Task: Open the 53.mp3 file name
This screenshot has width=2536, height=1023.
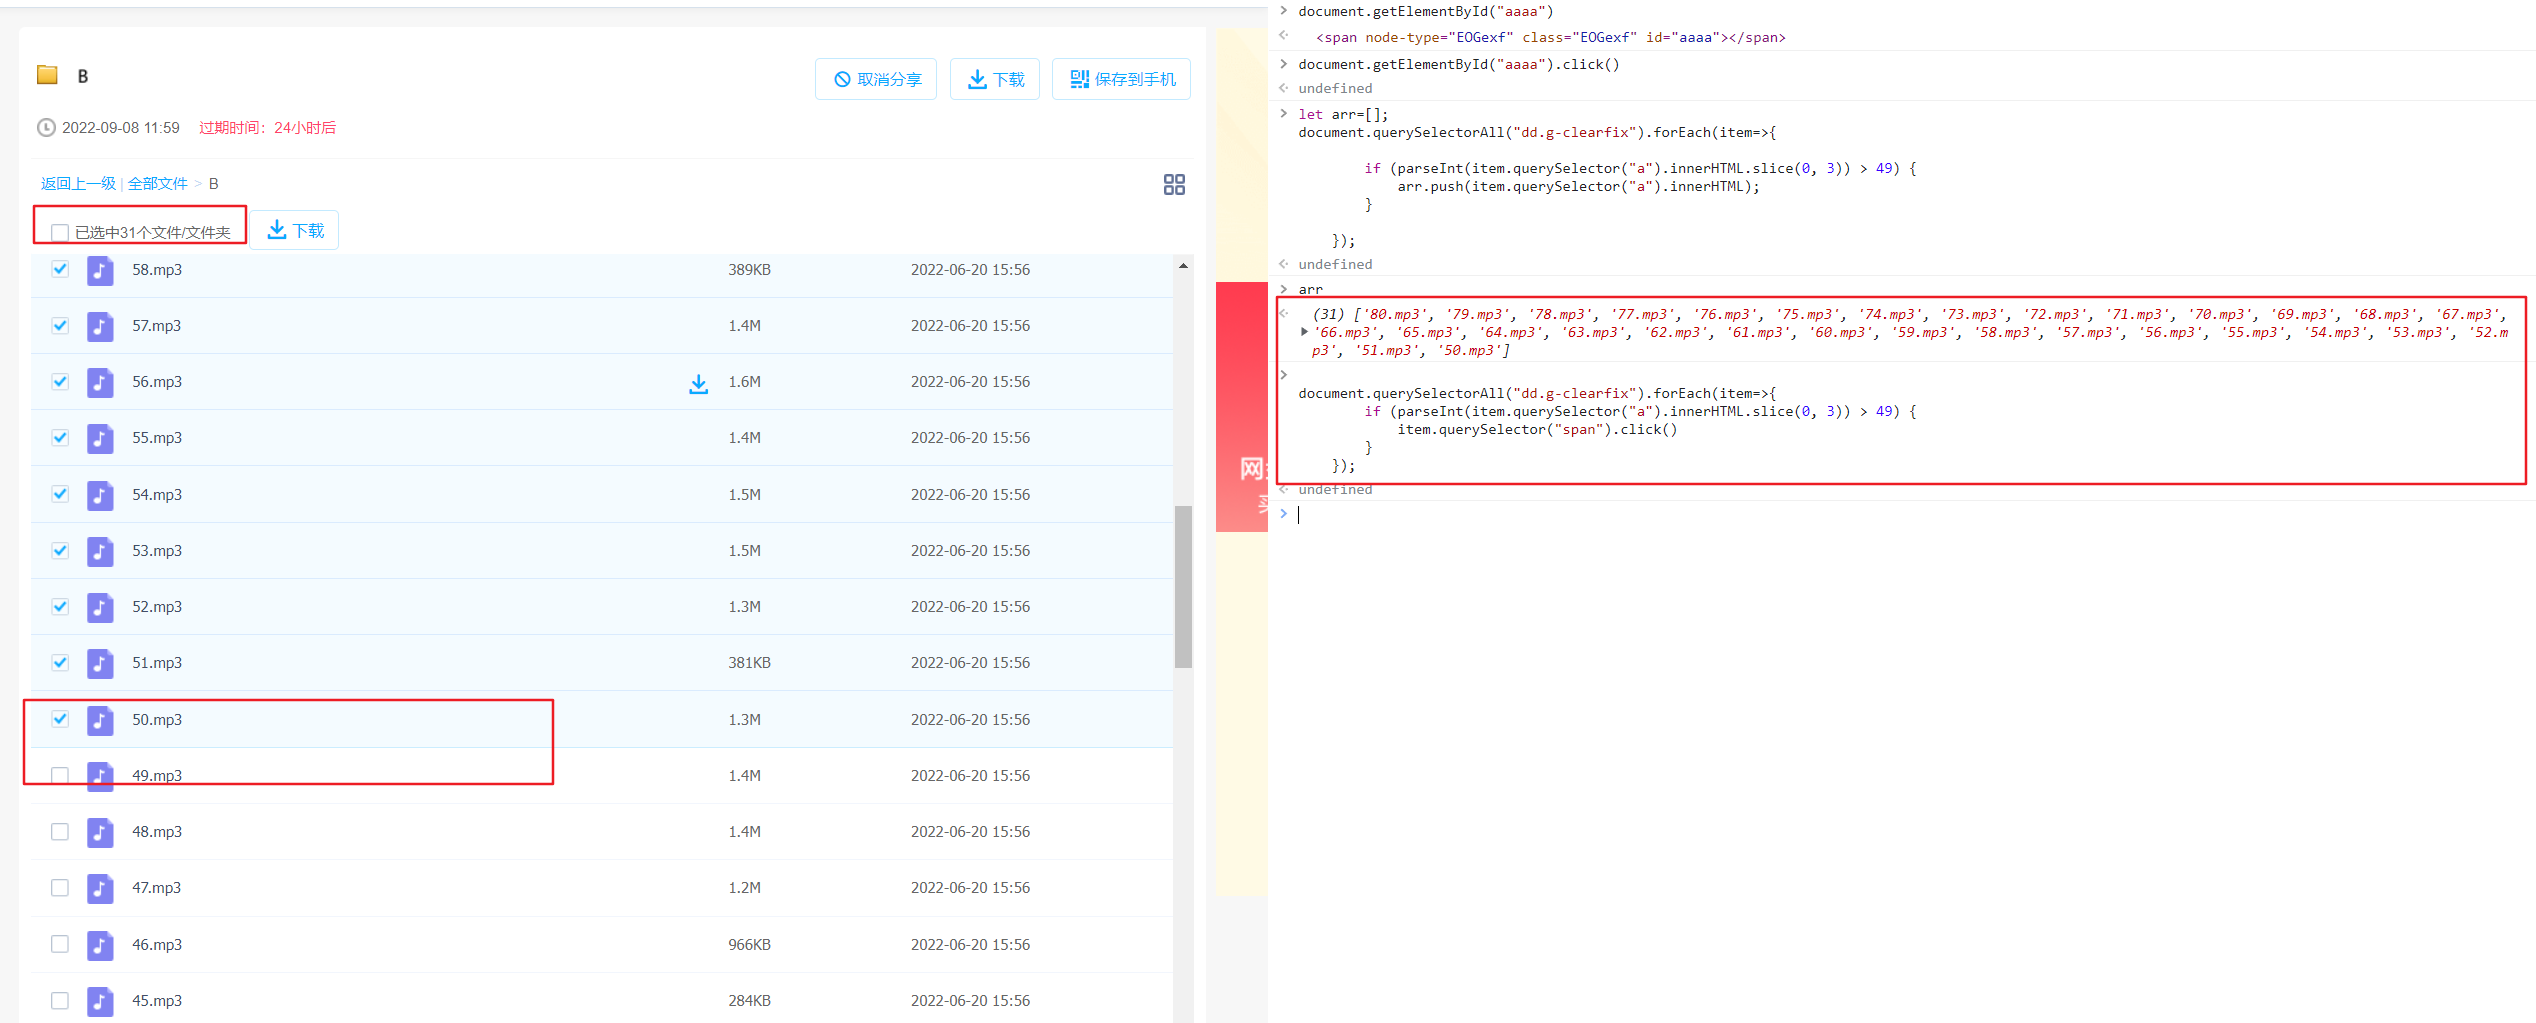Action: click(x=157, y=551)
